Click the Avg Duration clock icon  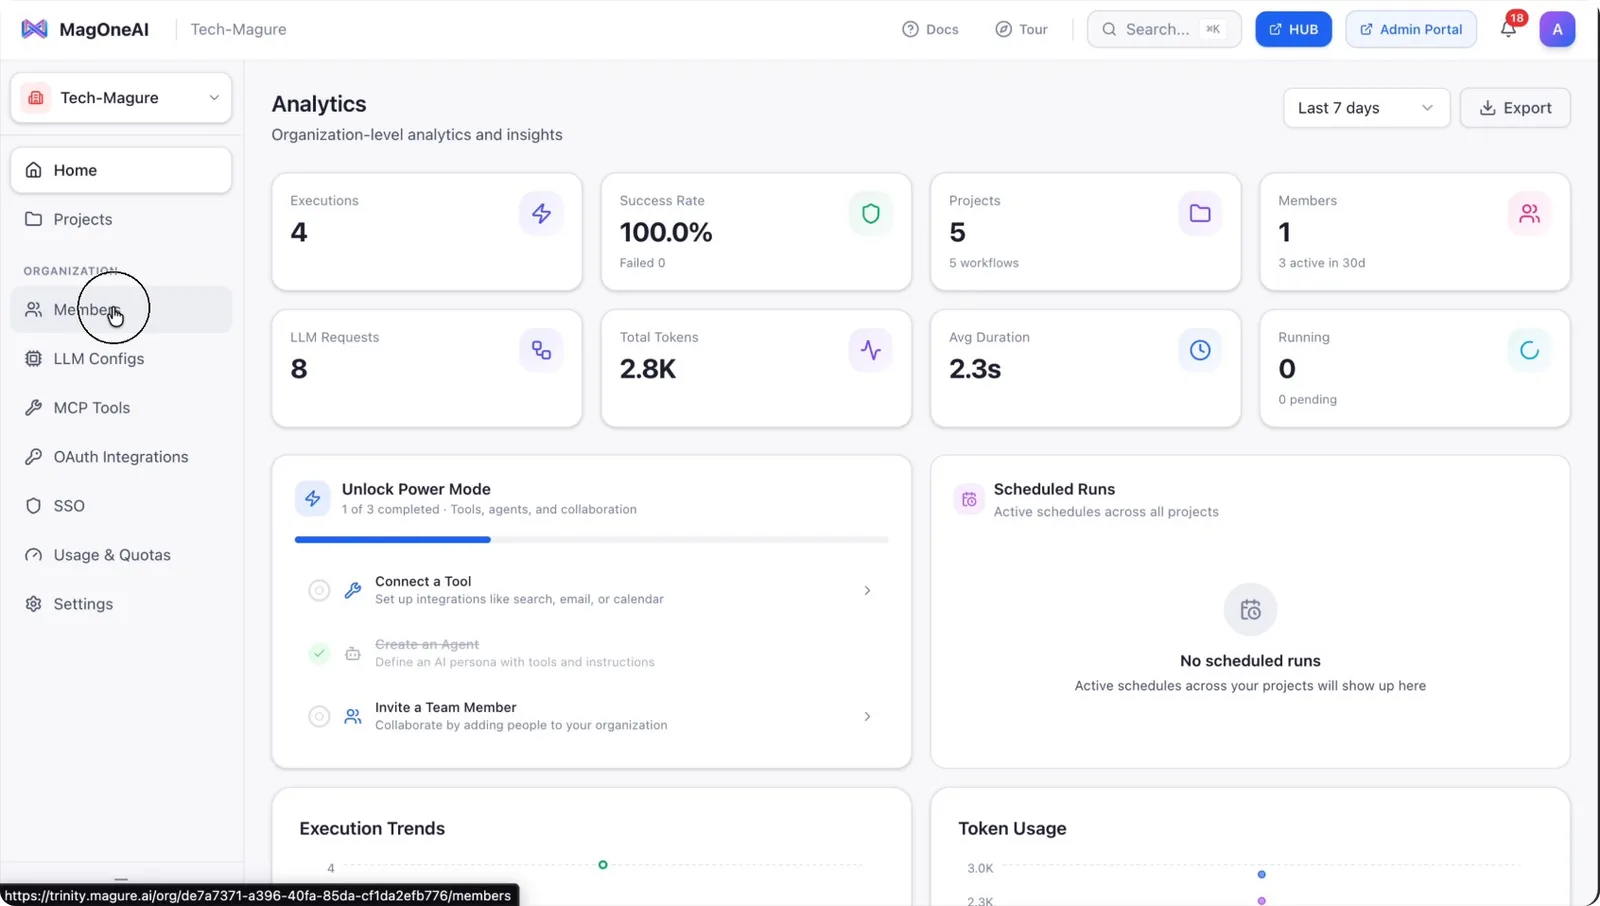point(1200,350)
